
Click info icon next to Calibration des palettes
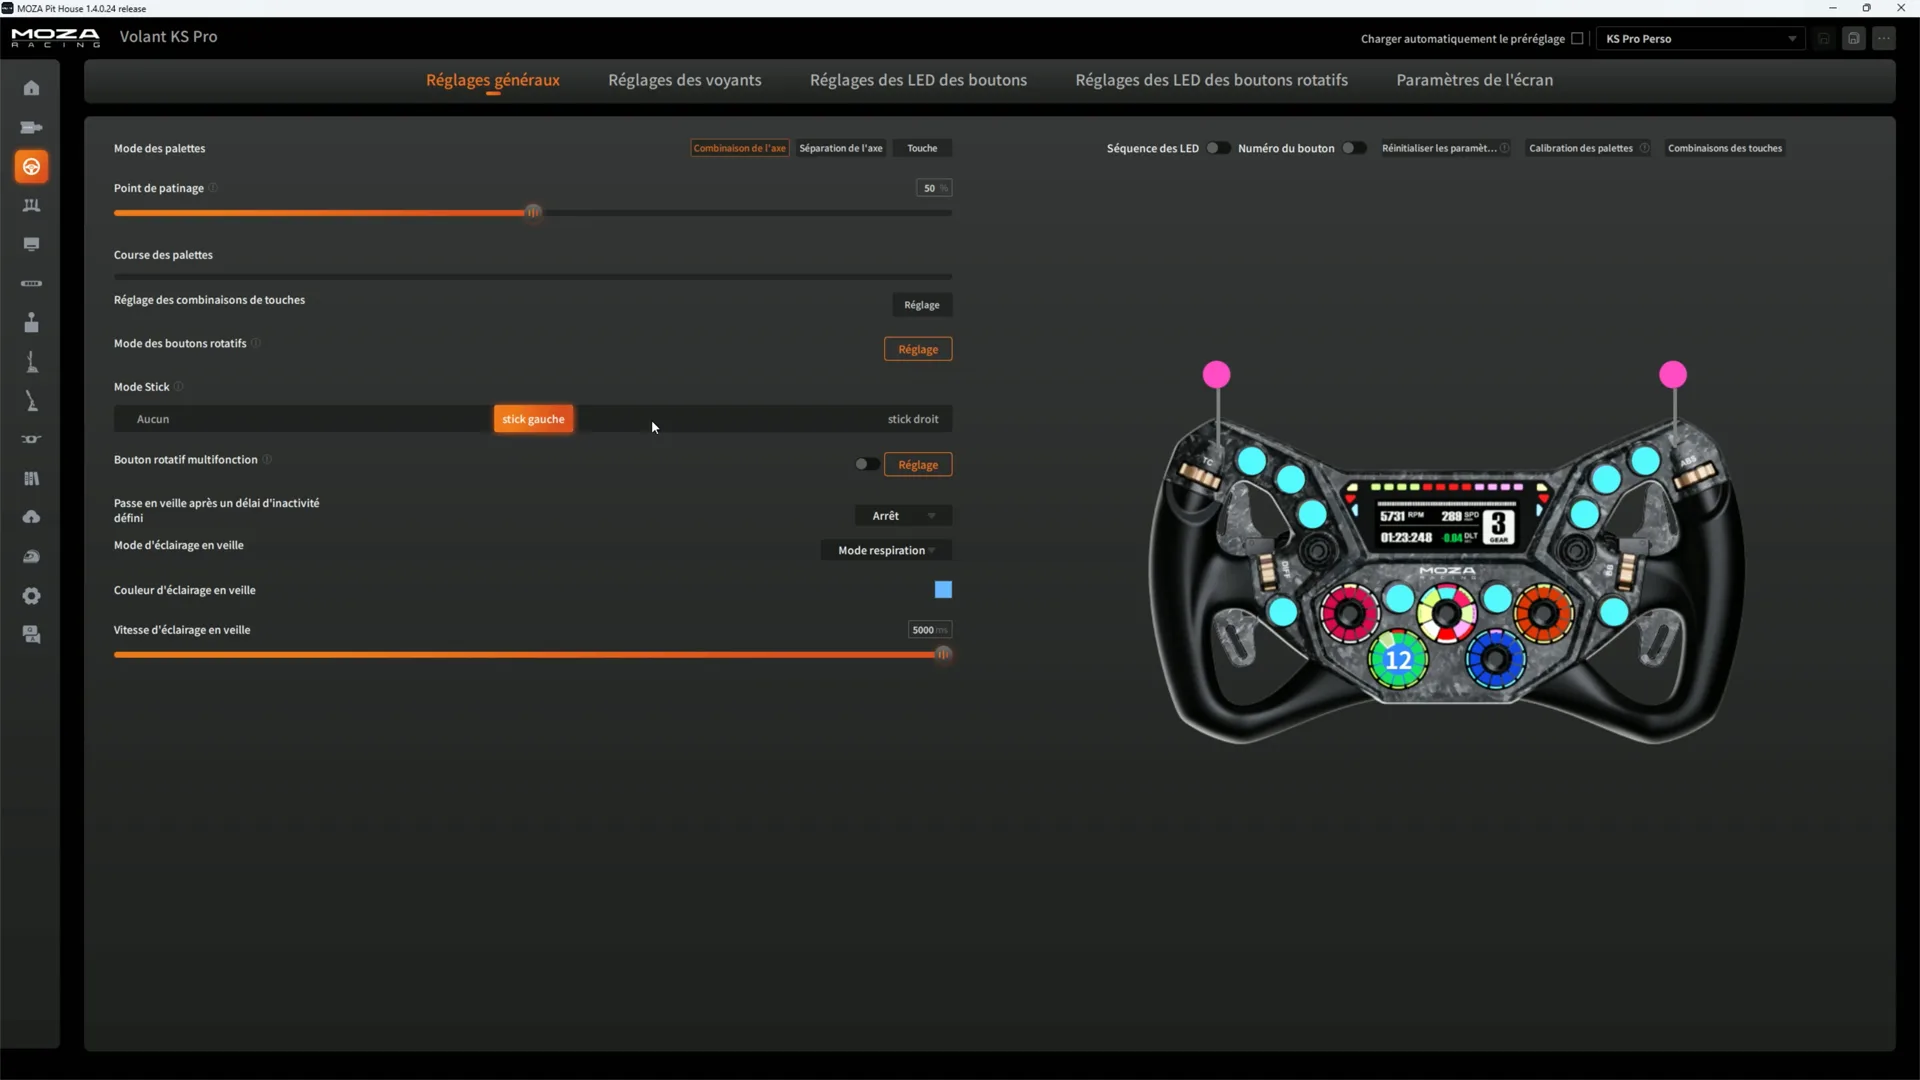1644,148
